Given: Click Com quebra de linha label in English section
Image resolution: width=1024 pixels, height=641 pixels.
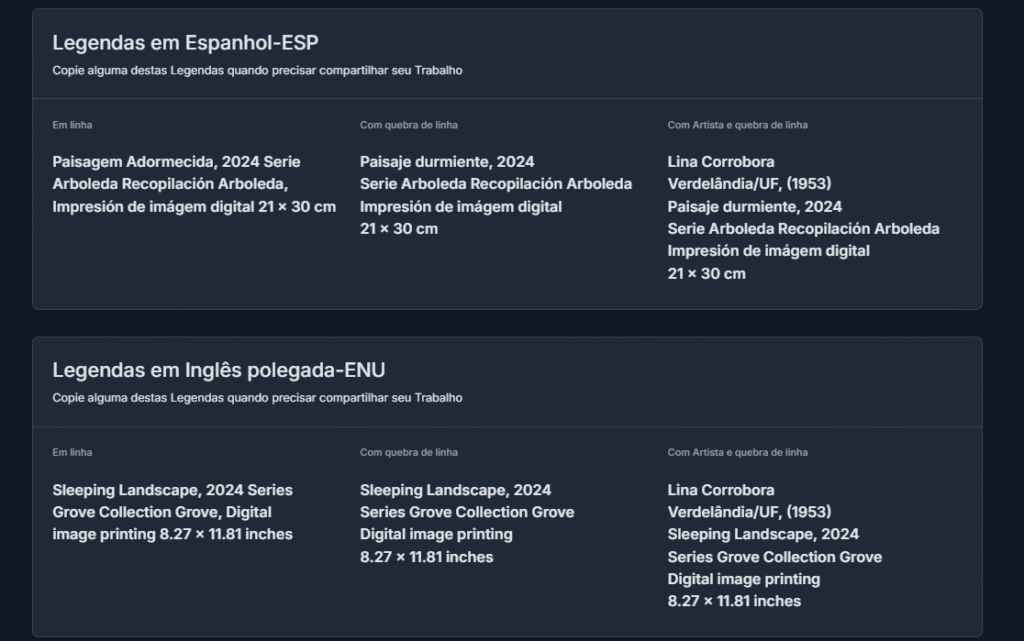Looking at the screenshot, I should pos(409,452).
